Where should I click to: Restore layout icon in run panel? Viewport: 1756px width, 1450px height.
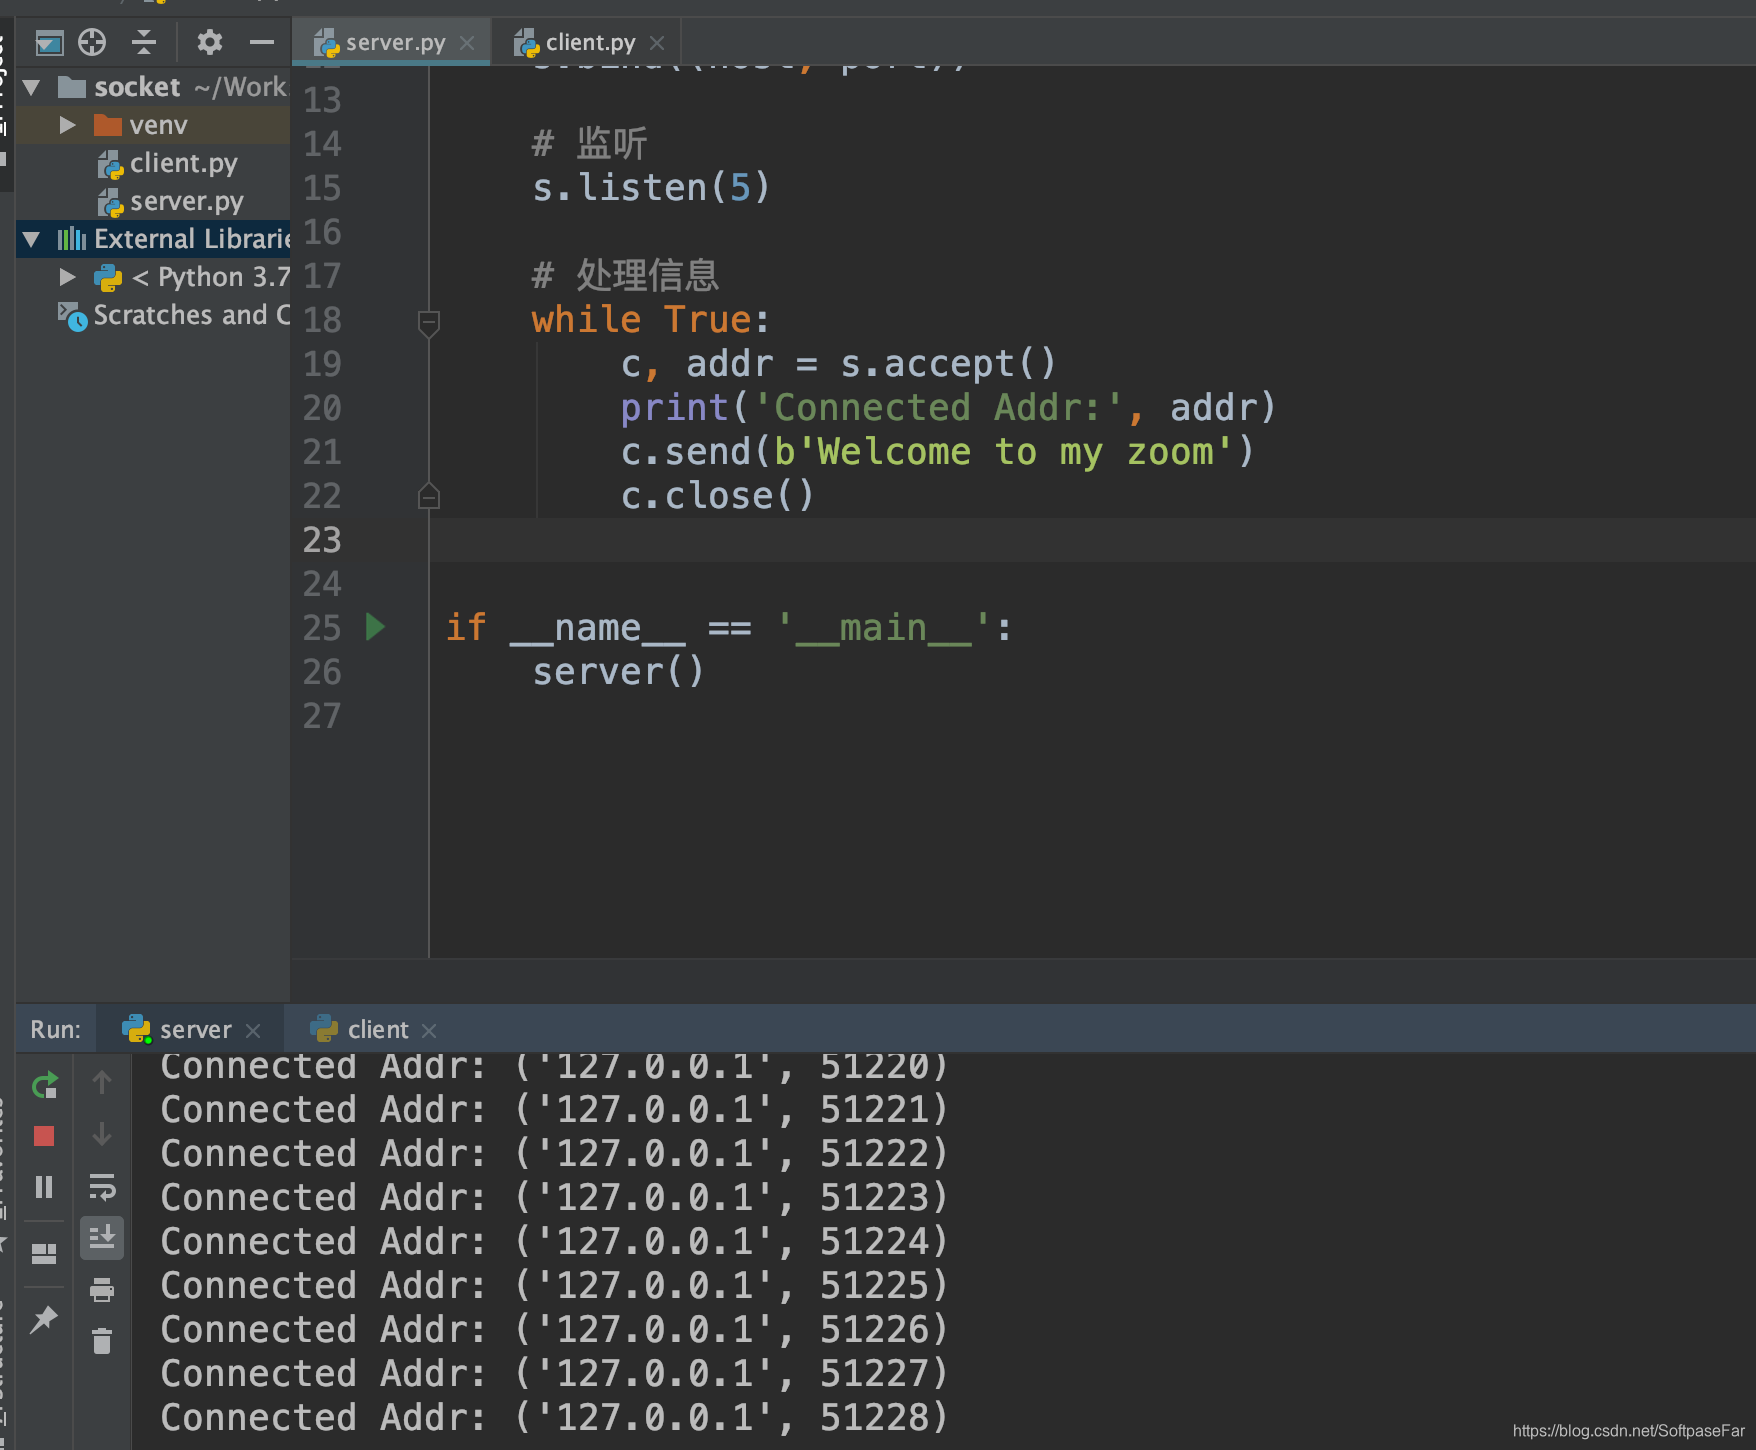pyautogui.click(x=44, y=1254)
